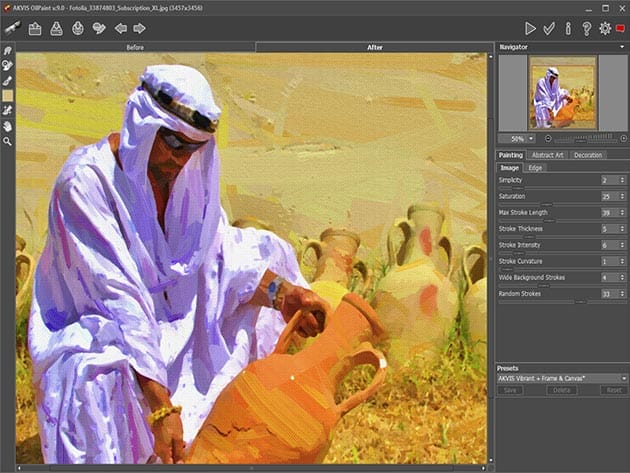Select the Zoom magnifier tool

click(8, 142)
